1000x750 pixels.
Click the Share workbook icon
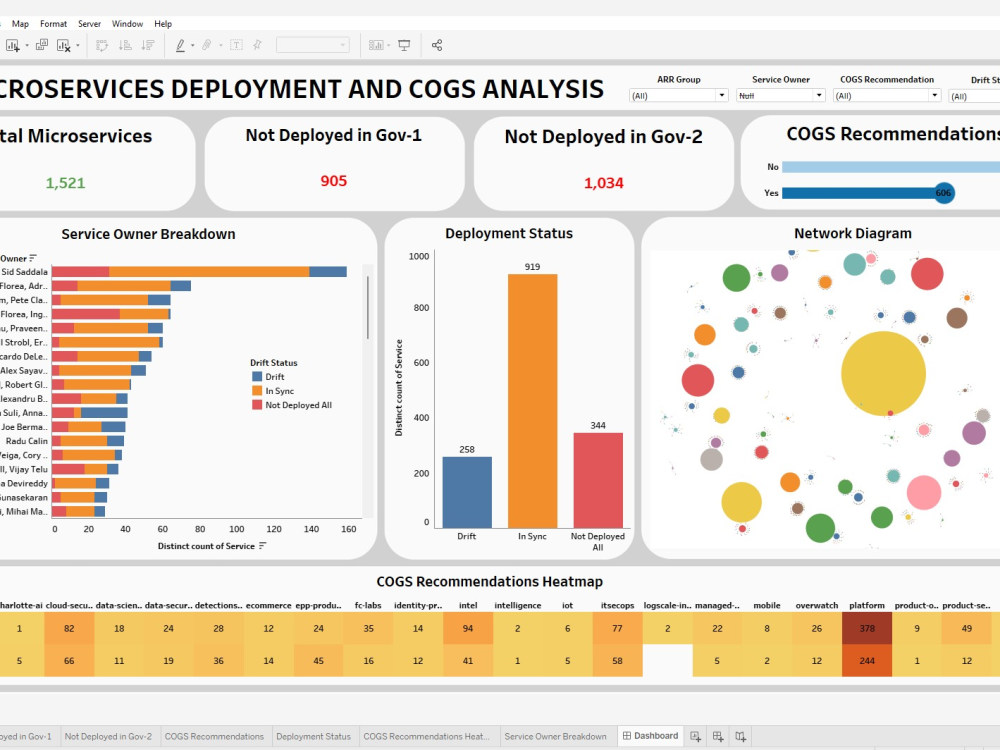click(436, 45)
